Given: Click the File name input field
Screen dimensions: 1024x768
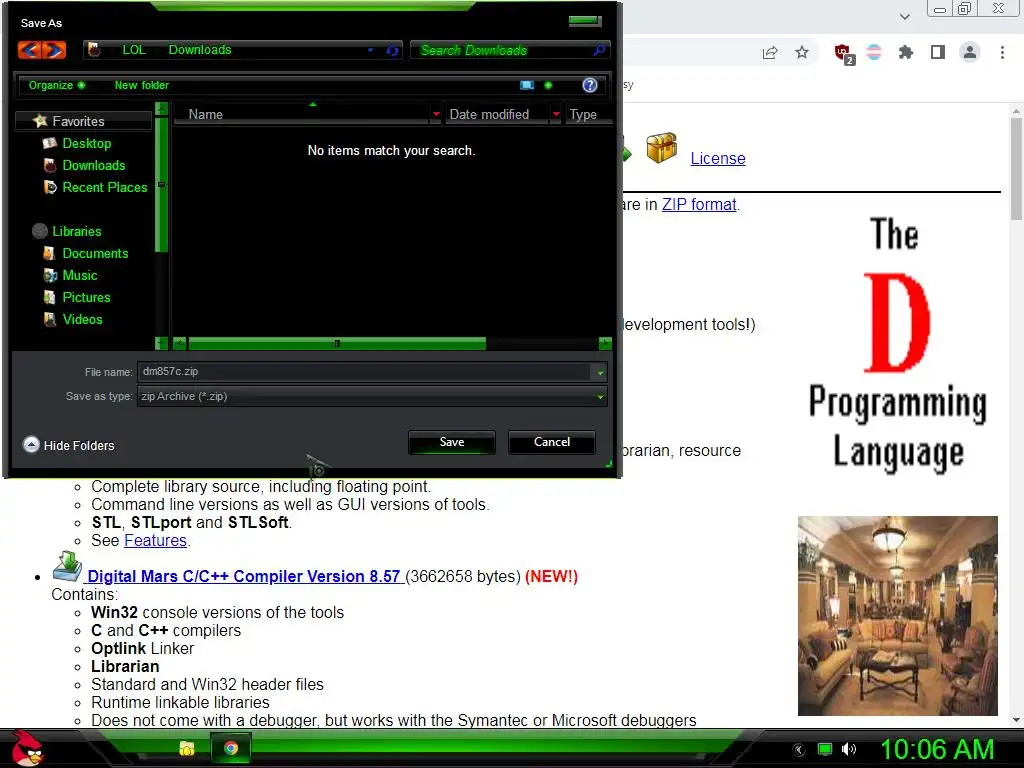Looking at the screenshot, I should point(364,372).
